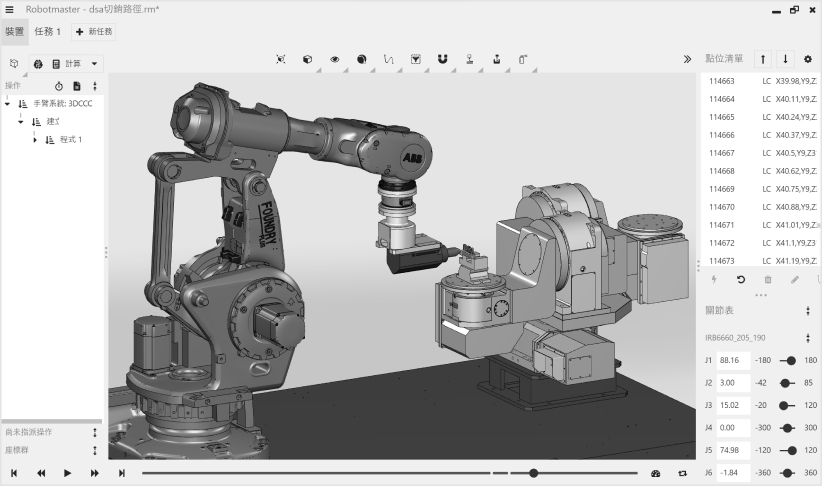Viewport: 822px width, 486px height.
Task: Click the undo arrow below the point list
Action: click(x=740, y=280)
